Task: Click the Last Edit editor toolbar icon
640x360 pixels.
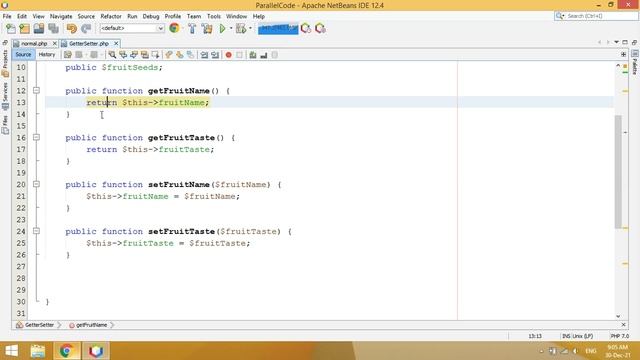Action: [x=68, y=55]
